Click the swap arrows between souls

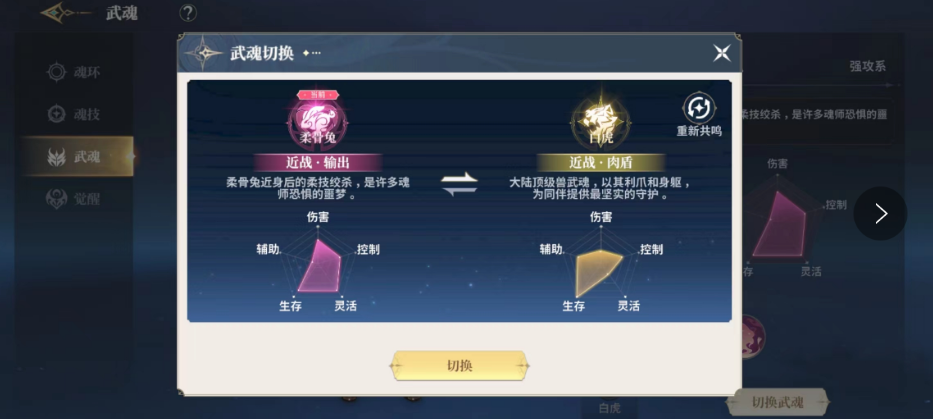click(x=459, y=183)
